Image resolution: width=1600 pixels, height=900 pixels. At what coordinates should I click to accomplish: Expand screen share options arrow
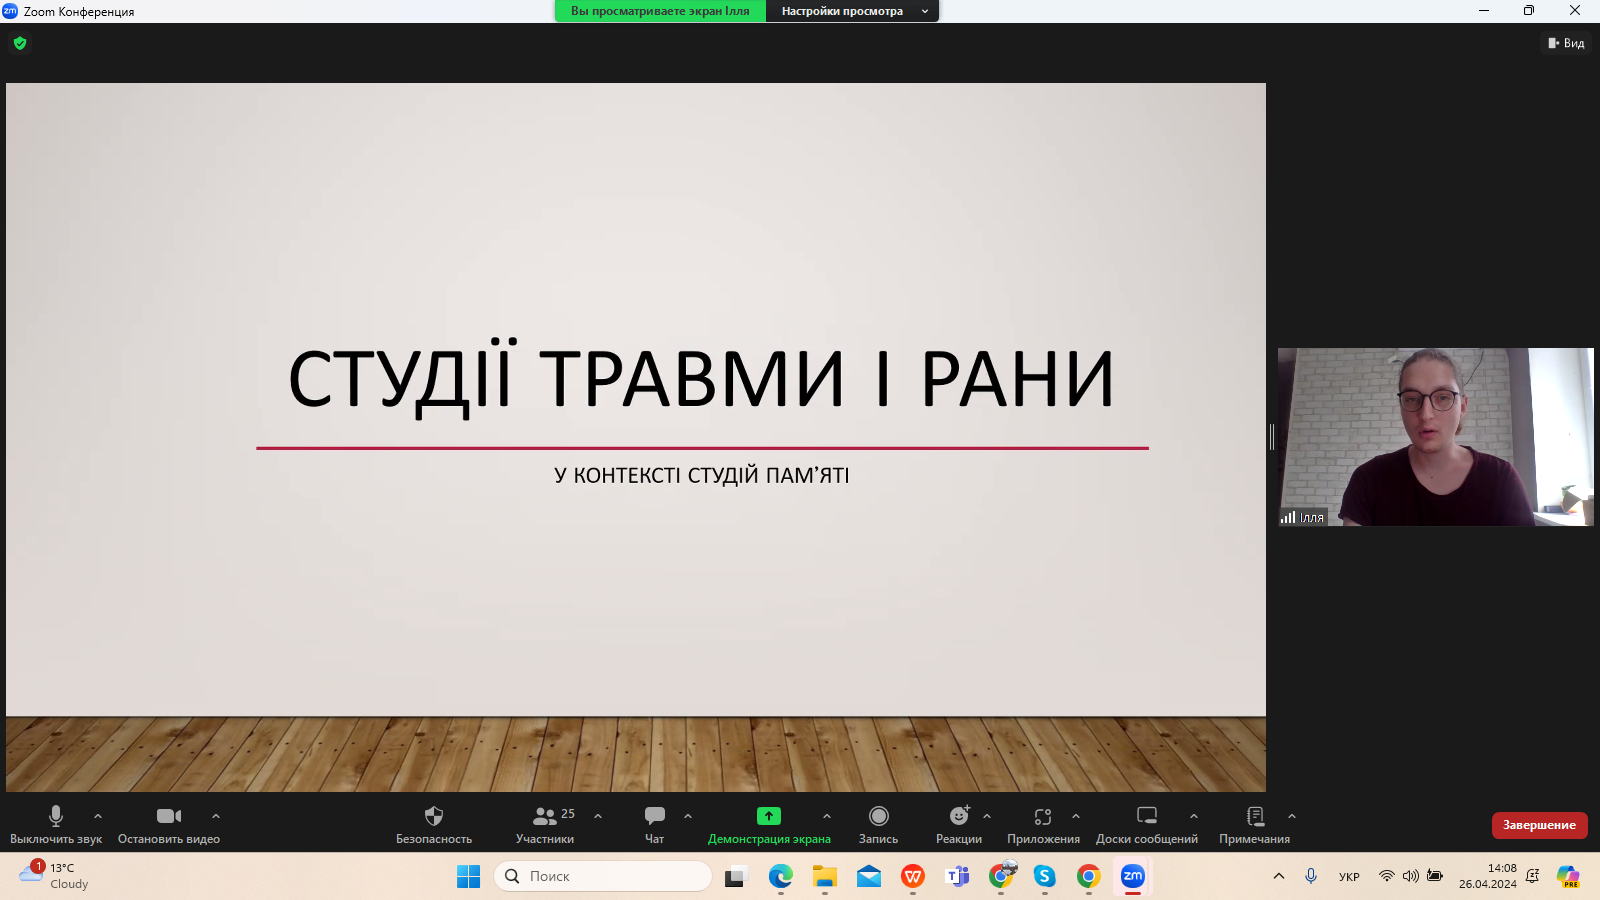[x=827, y=816]
